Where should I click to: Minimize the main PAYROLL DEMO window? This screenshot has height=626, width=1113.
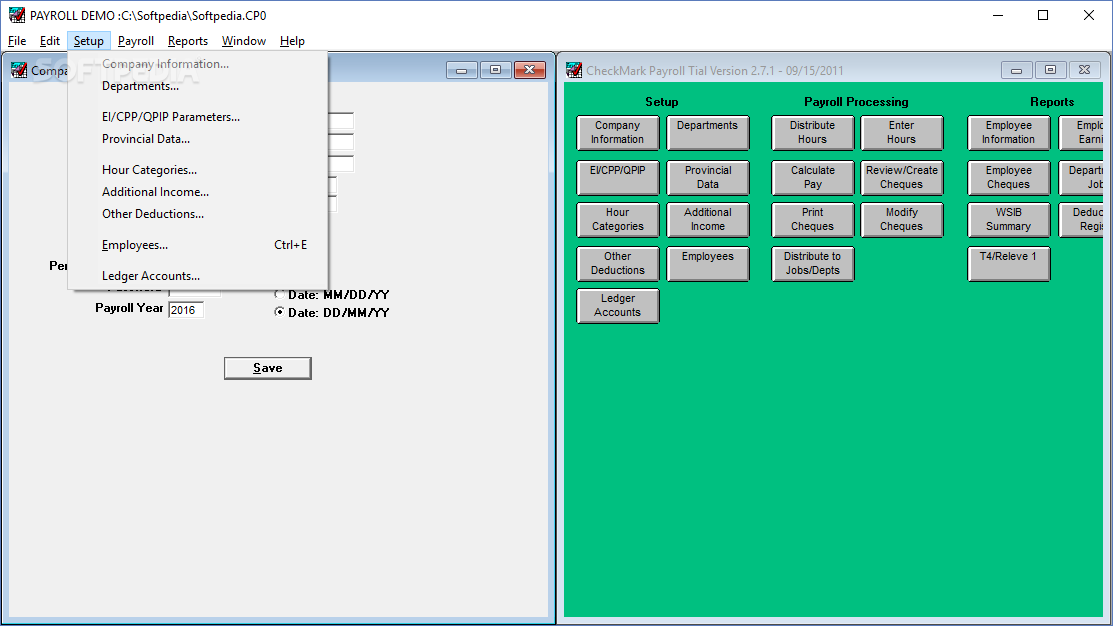[x=998, y=15]
